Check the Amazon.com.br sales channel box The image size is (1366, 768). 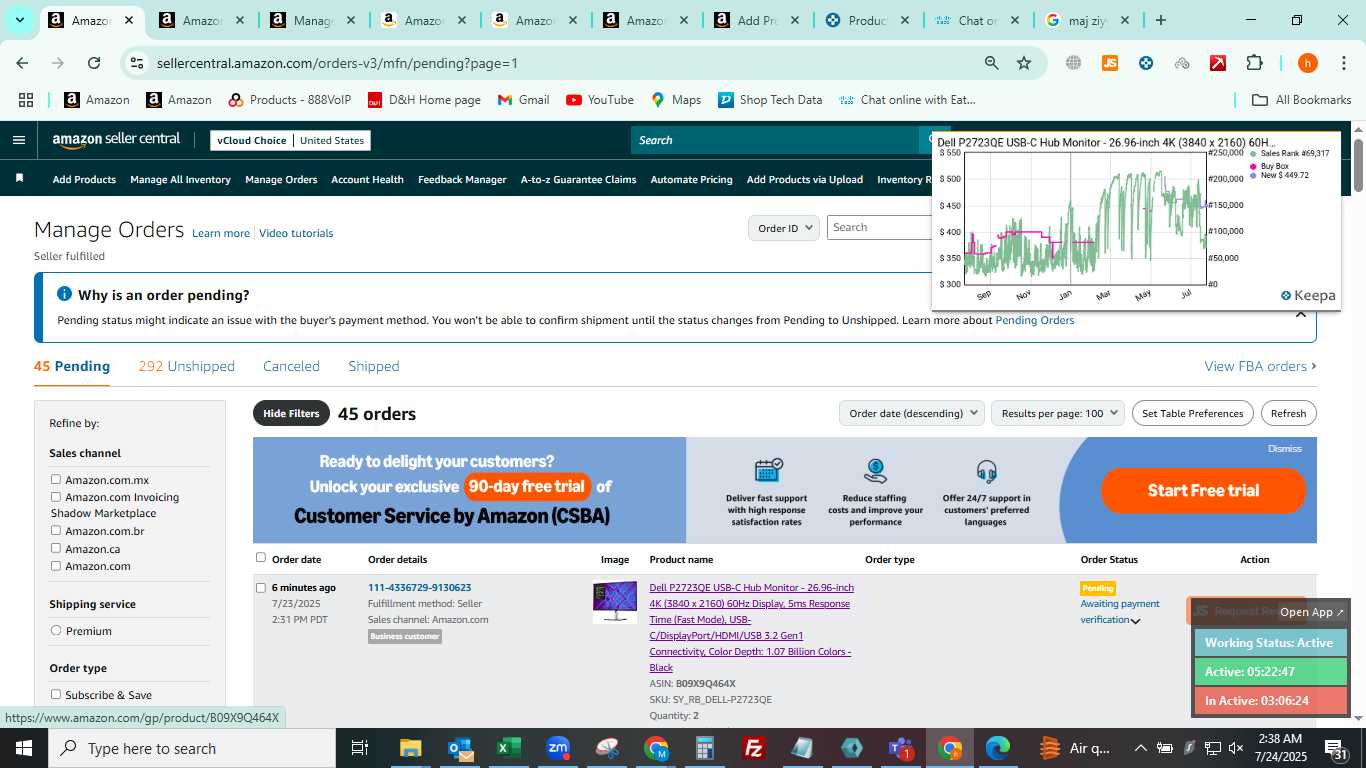coord(56,531)
